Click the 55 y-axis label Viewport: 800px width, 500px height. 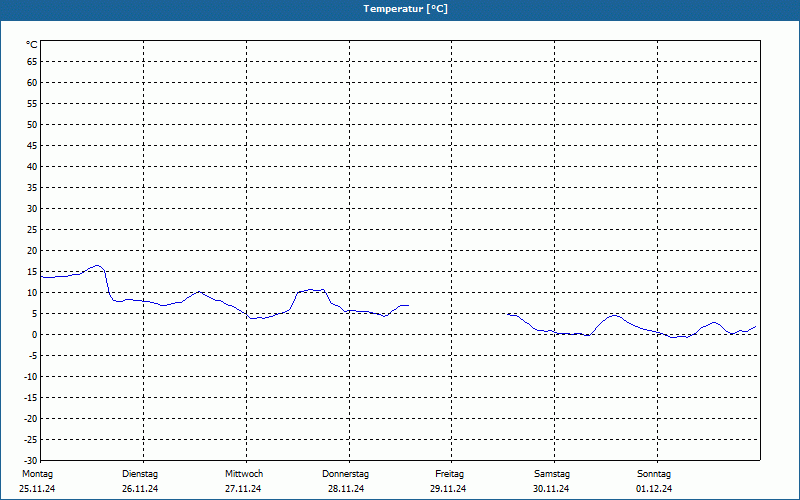(32, 104)
